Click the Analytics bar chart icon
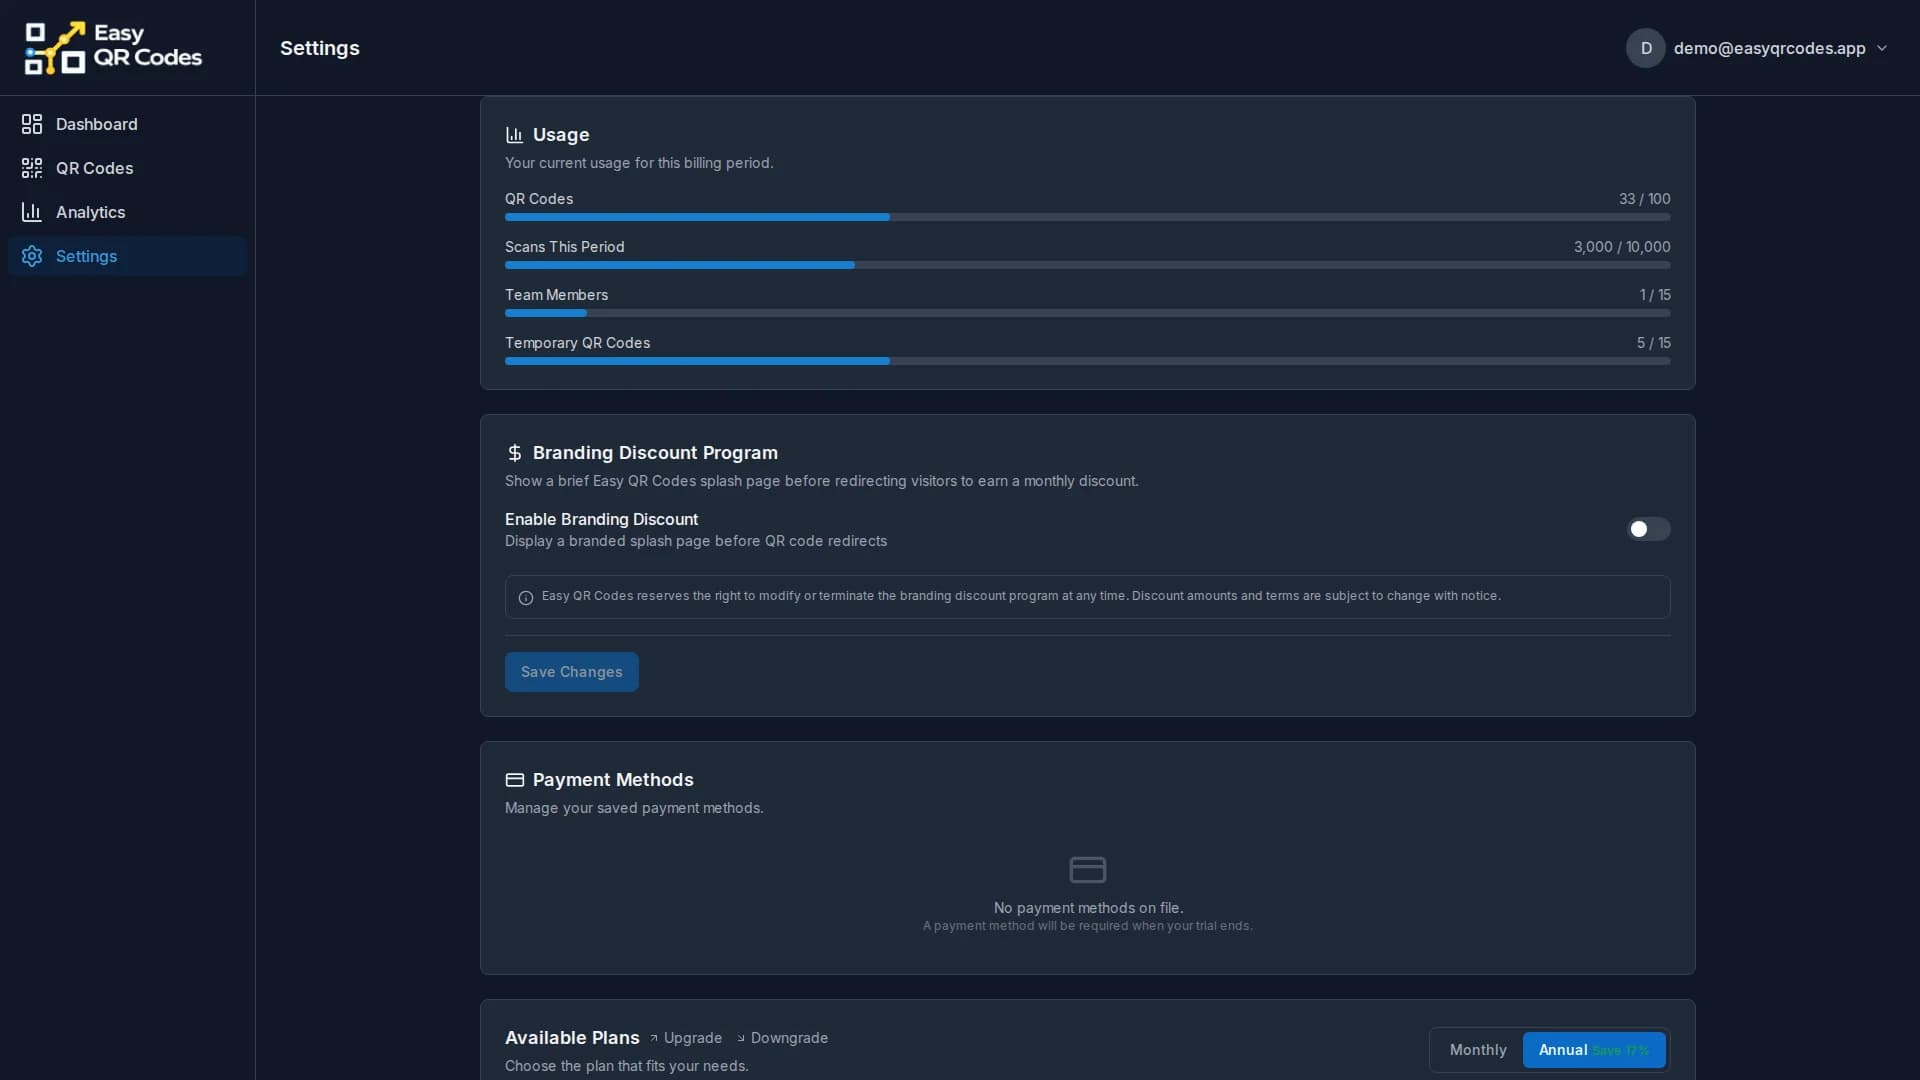The width and height of the screenshot is (1920, 1080). tap(32, 212)
